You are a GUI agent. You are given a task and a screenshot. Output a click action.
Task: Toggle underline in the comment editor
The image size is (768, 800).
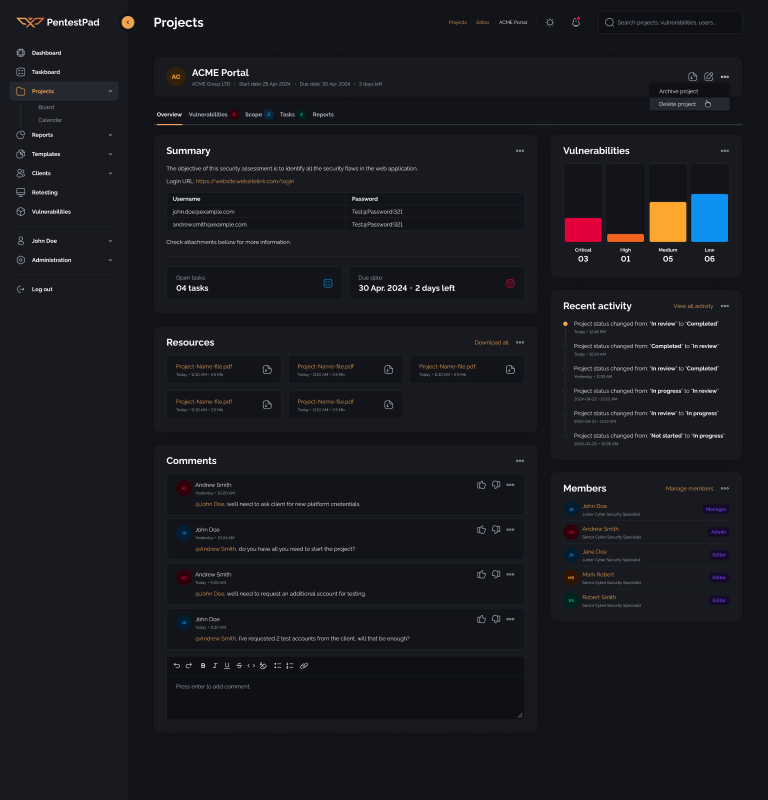(227, 666)
